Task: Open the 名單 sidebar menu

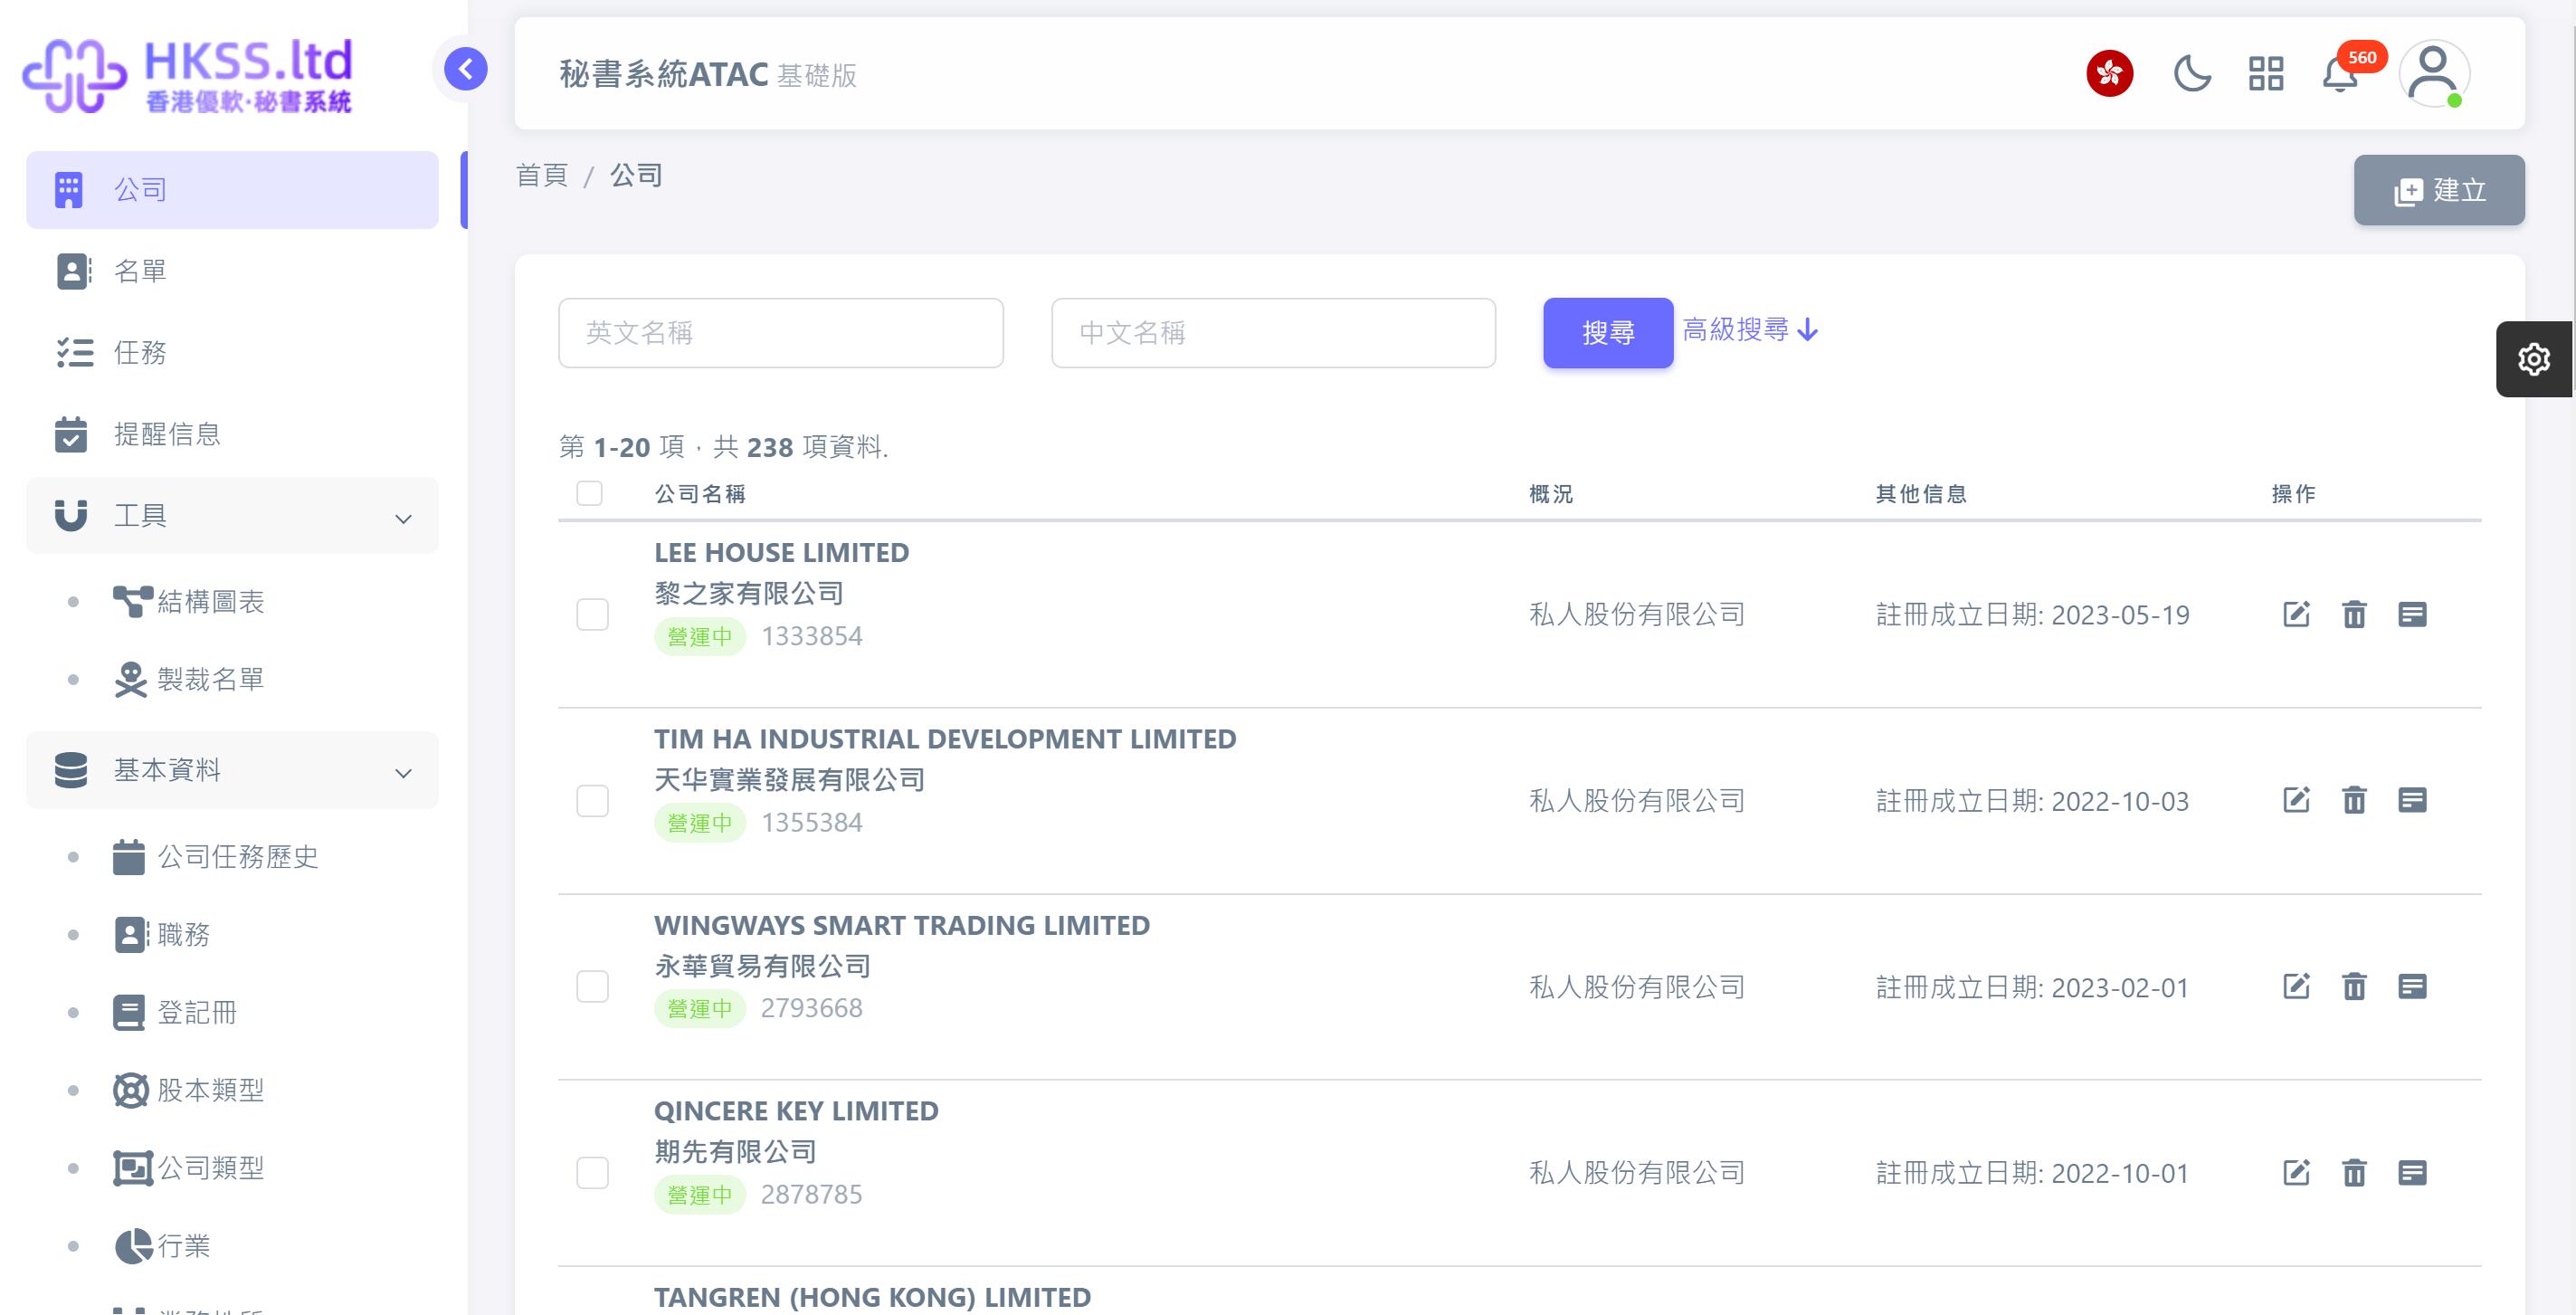Action: [232, 271]
